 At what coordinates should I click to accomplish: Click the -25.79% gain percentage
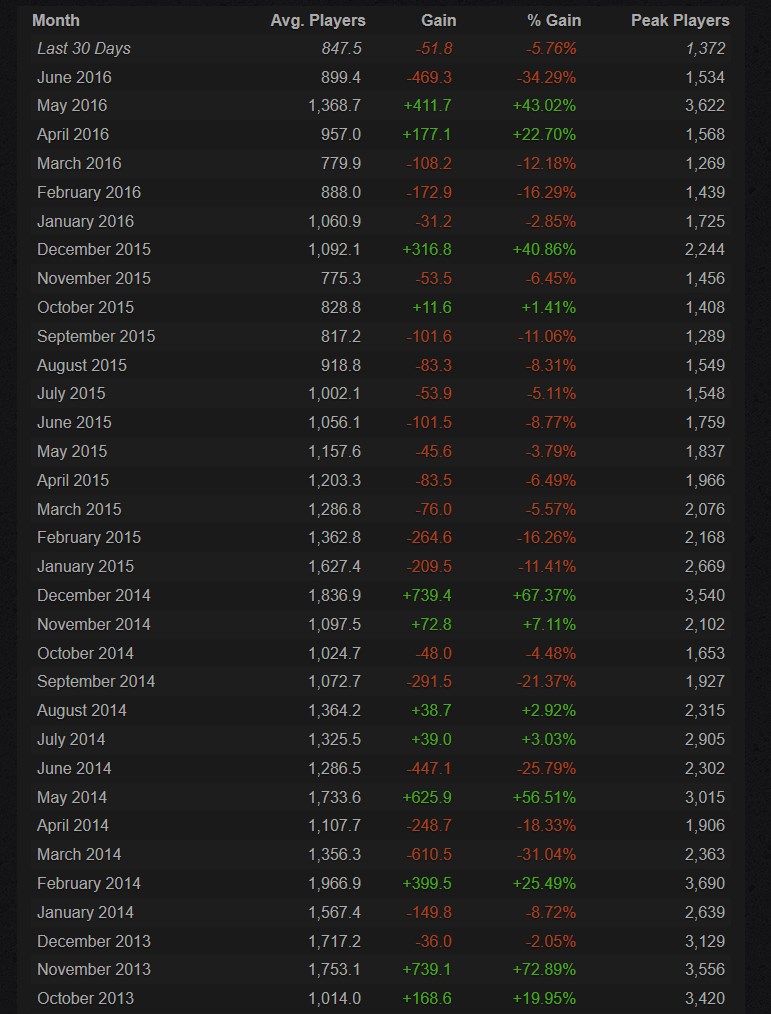point(546,768)
